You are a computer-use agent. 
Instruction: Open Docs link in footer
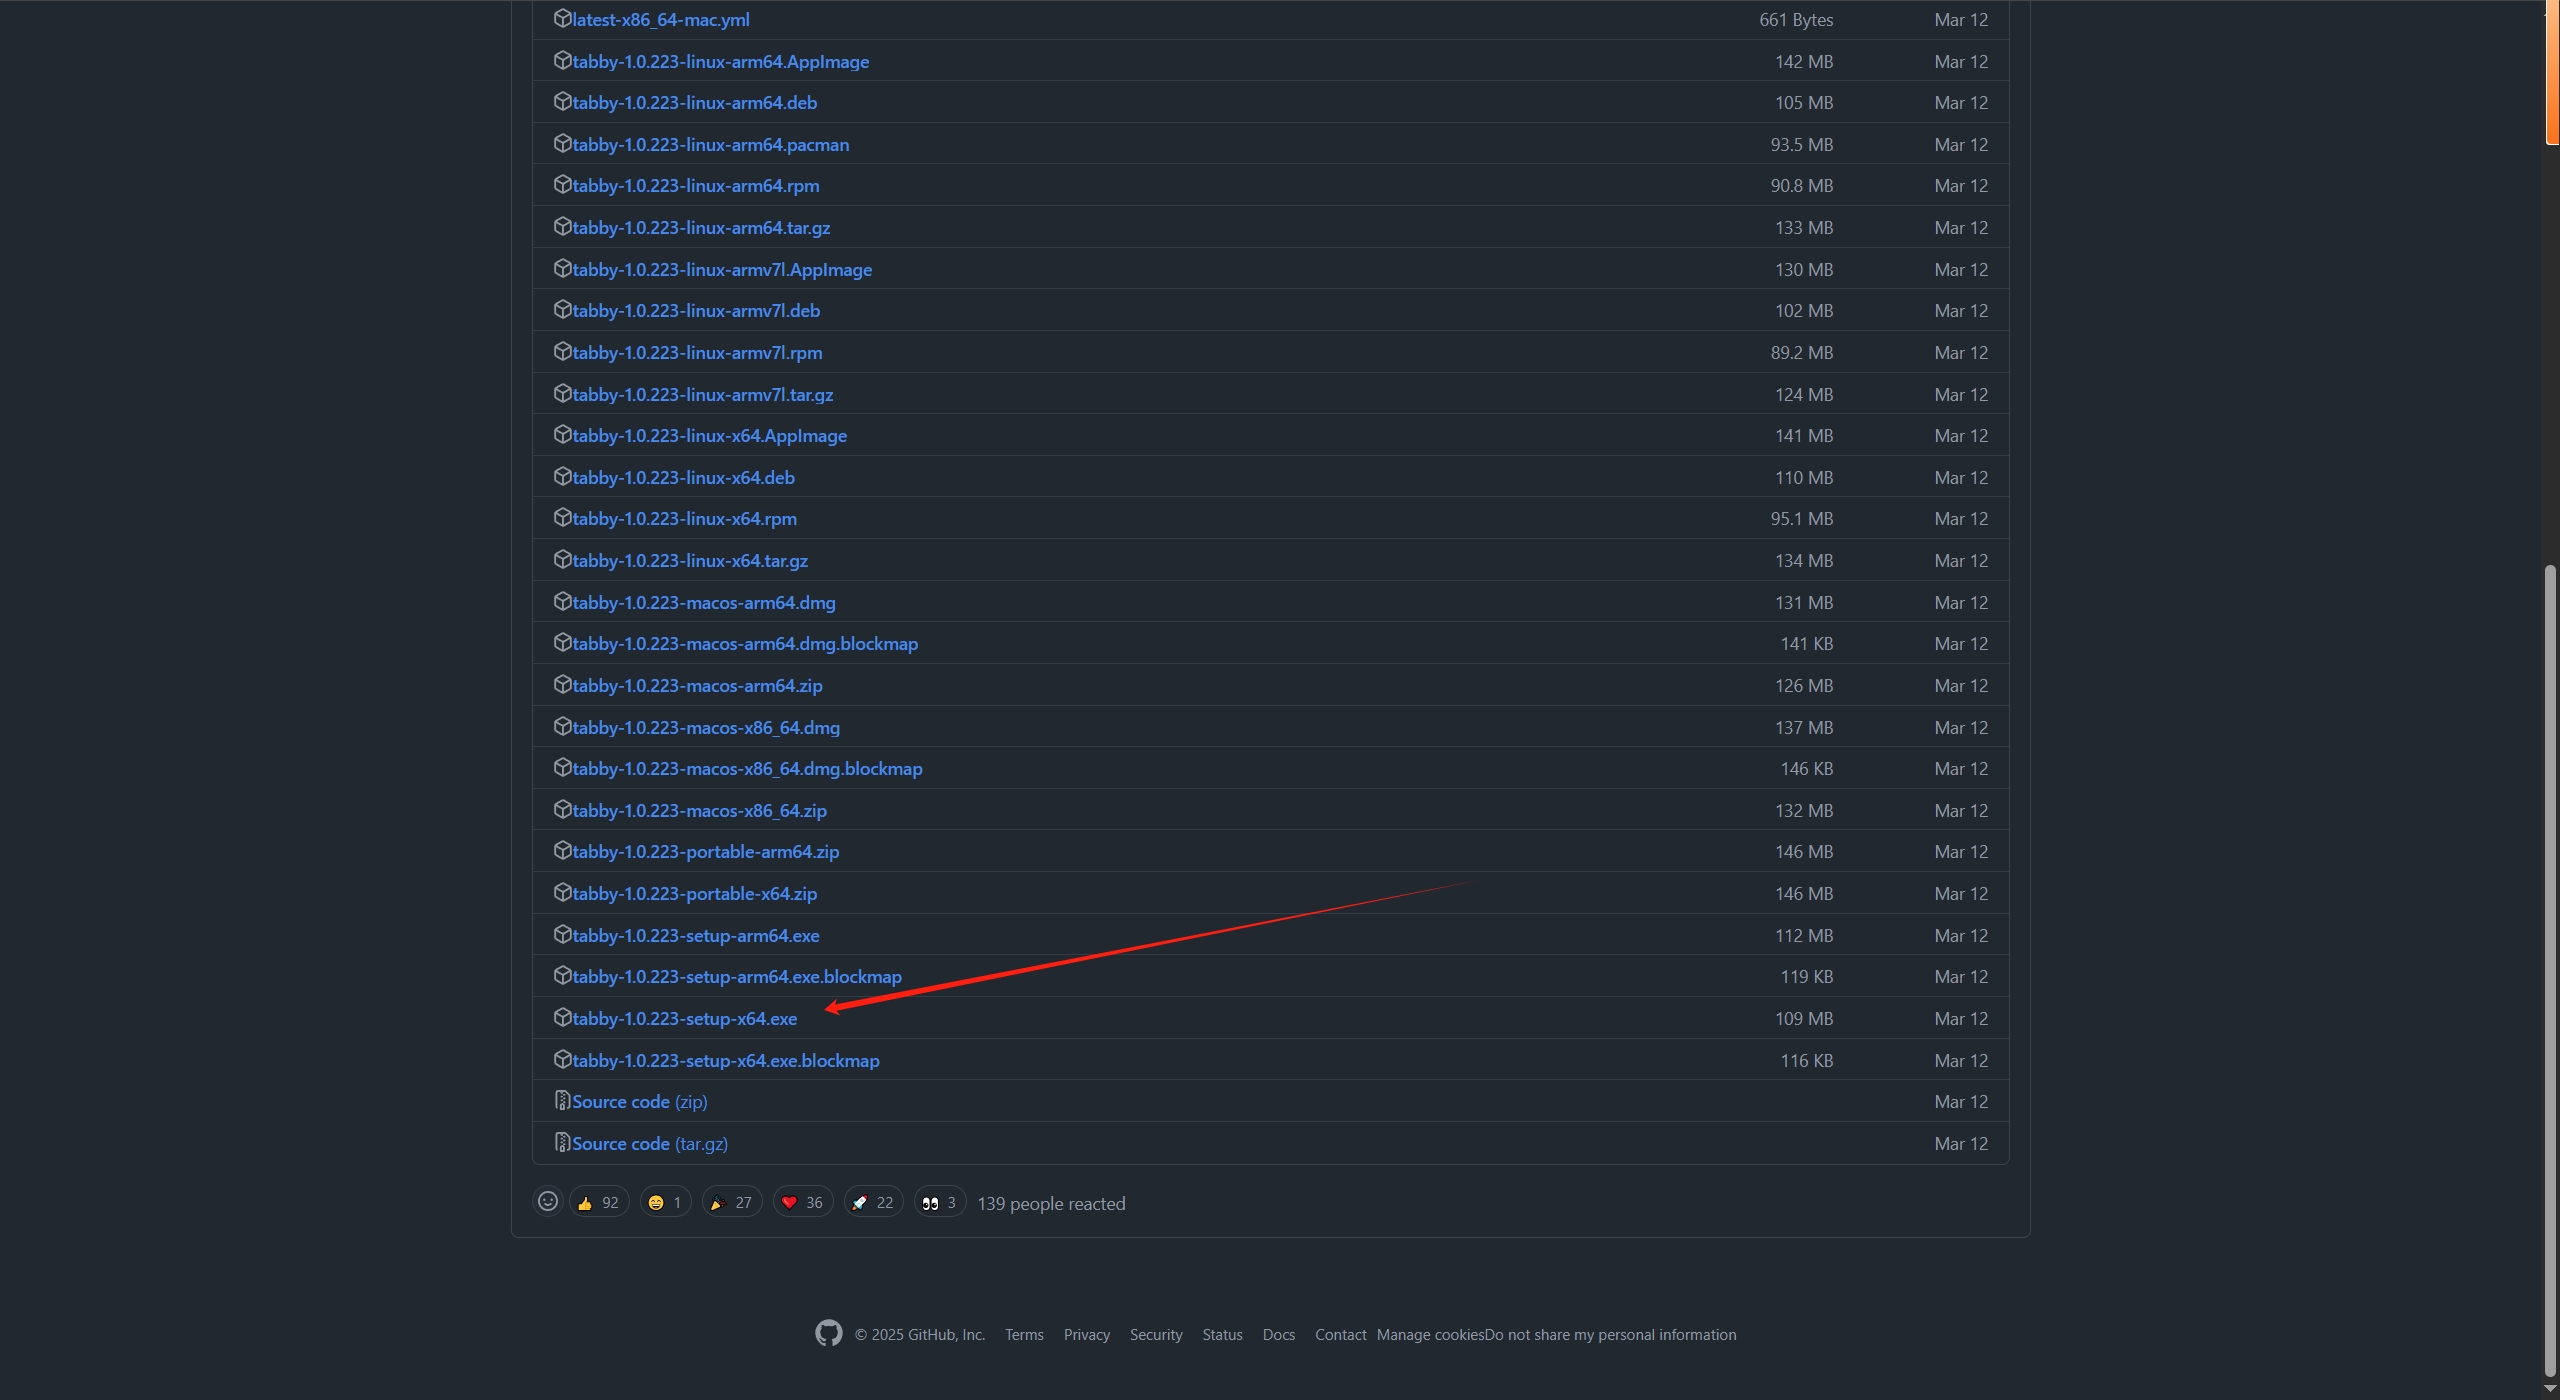point(1279,1335)
